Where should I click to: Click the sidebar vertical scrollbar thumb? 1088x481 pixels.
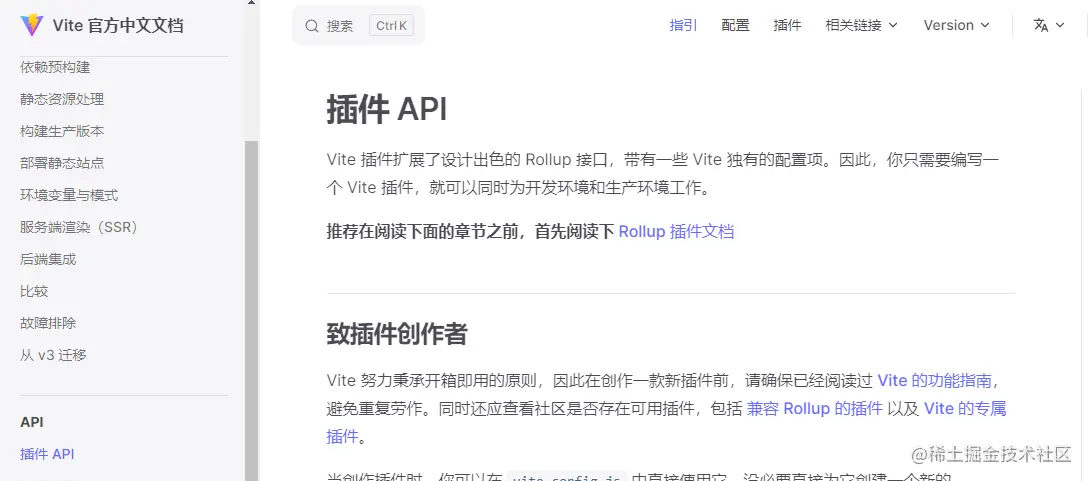tap(251, 310)
